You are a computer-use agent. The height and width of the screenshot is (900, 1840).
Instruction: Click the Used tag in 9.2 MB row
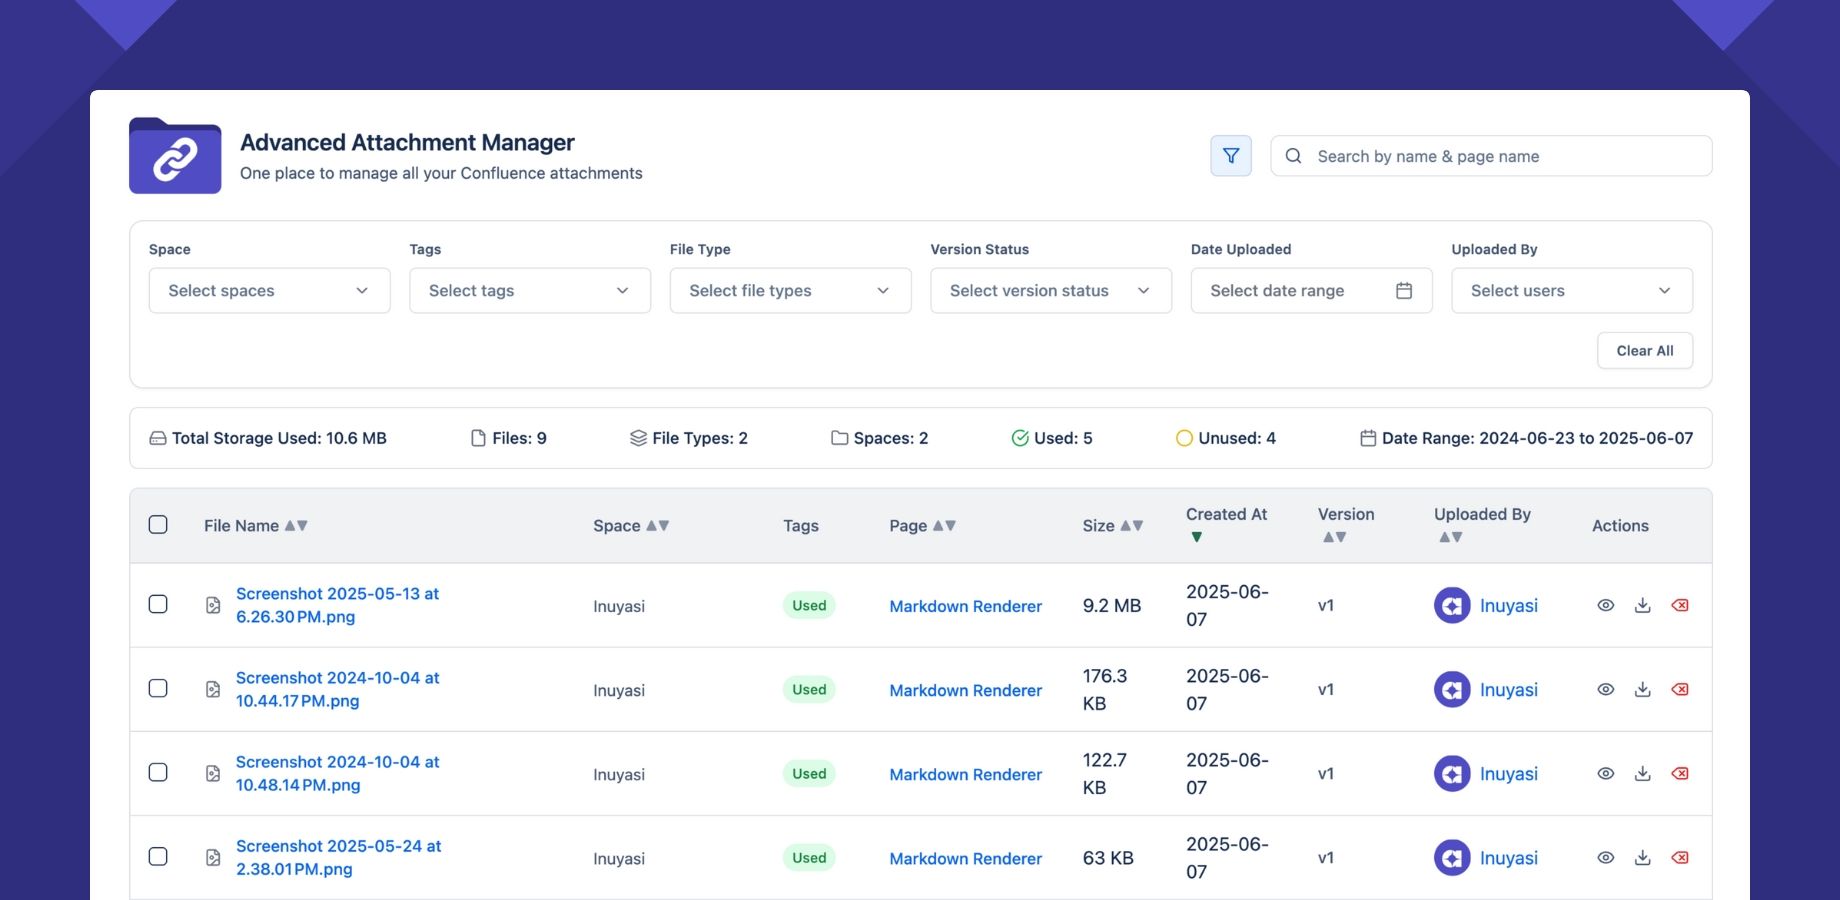tap(809, 605)
